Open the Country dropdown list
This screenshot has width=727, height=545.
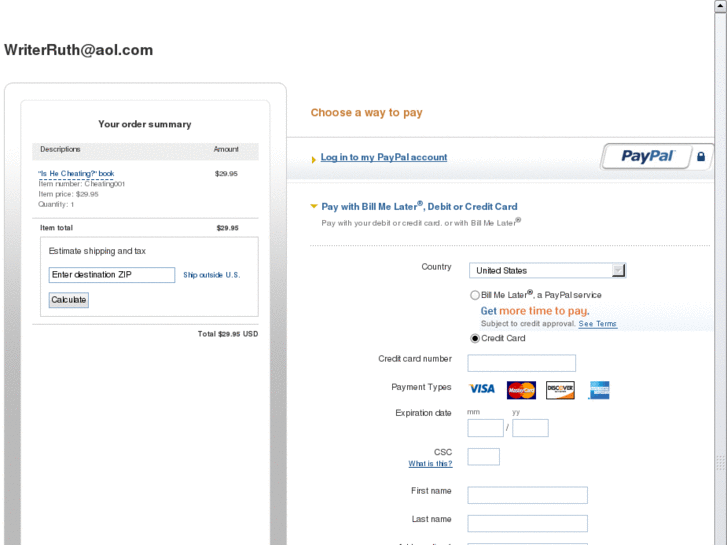[548, 270]
